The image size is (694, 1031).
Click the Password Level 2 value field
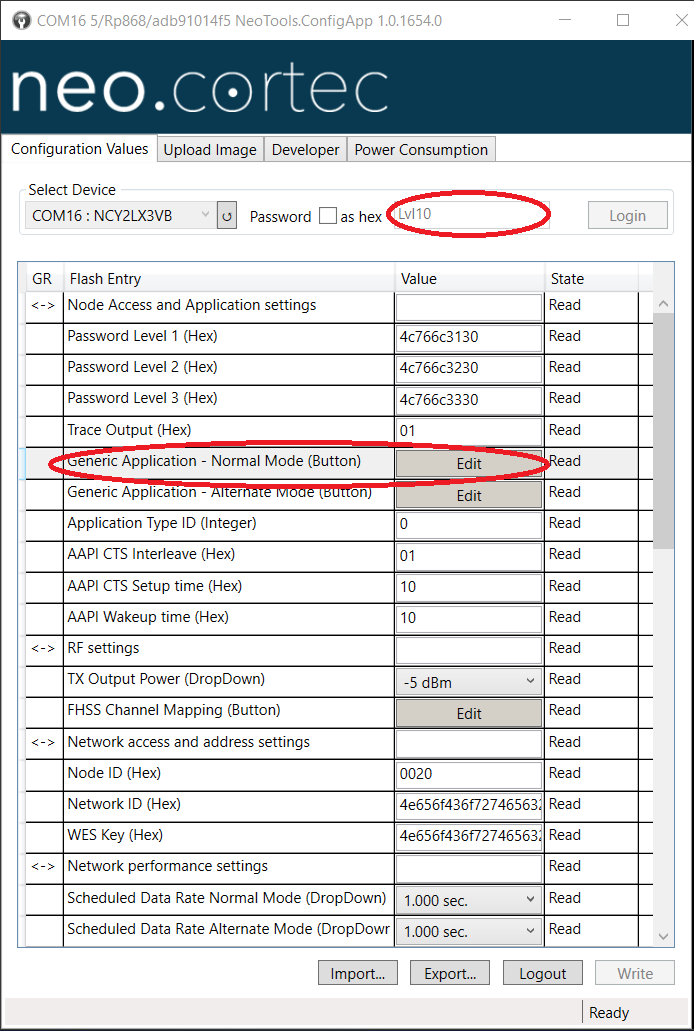tap(468, 368)
